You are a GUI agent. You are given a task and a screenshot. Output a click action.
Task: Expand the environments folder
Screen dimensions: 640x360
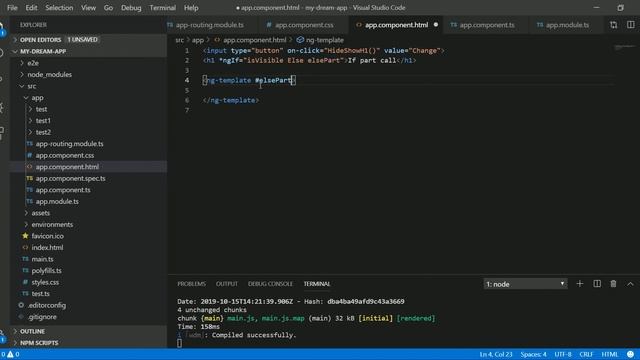click(88, 224)
